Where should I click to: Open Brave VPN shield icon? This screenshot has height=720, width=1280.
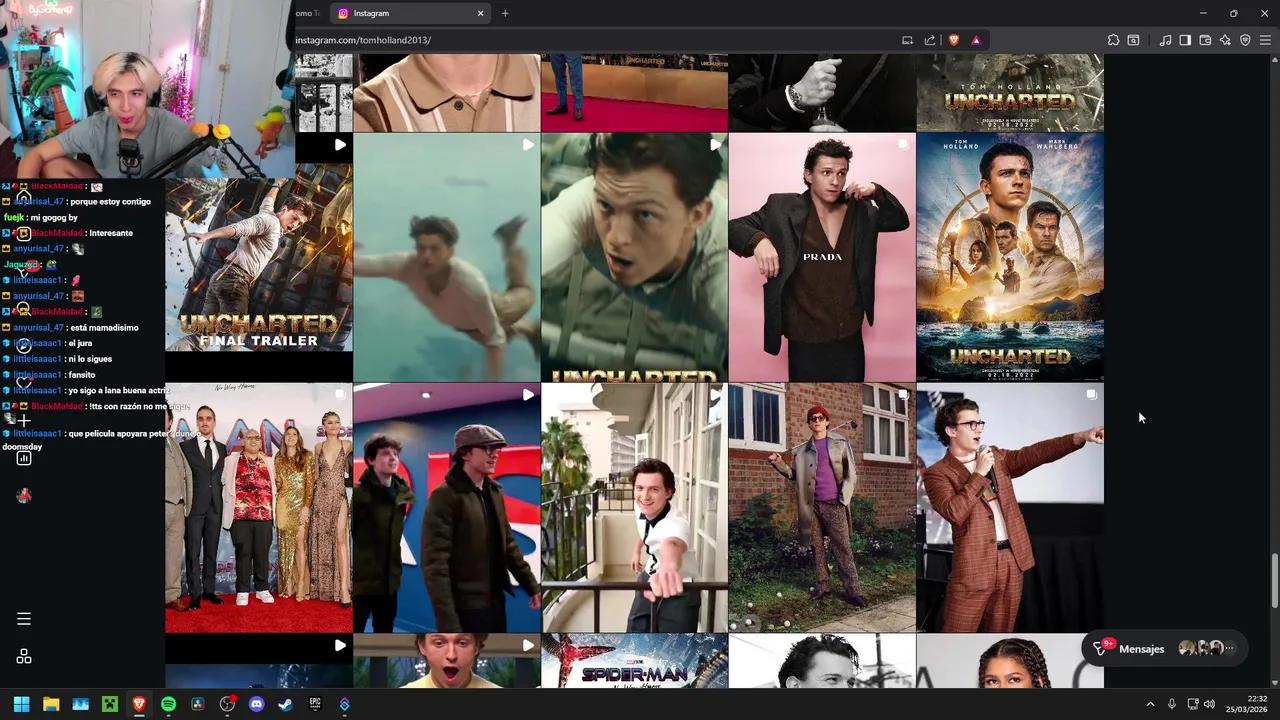[1245, 40]
